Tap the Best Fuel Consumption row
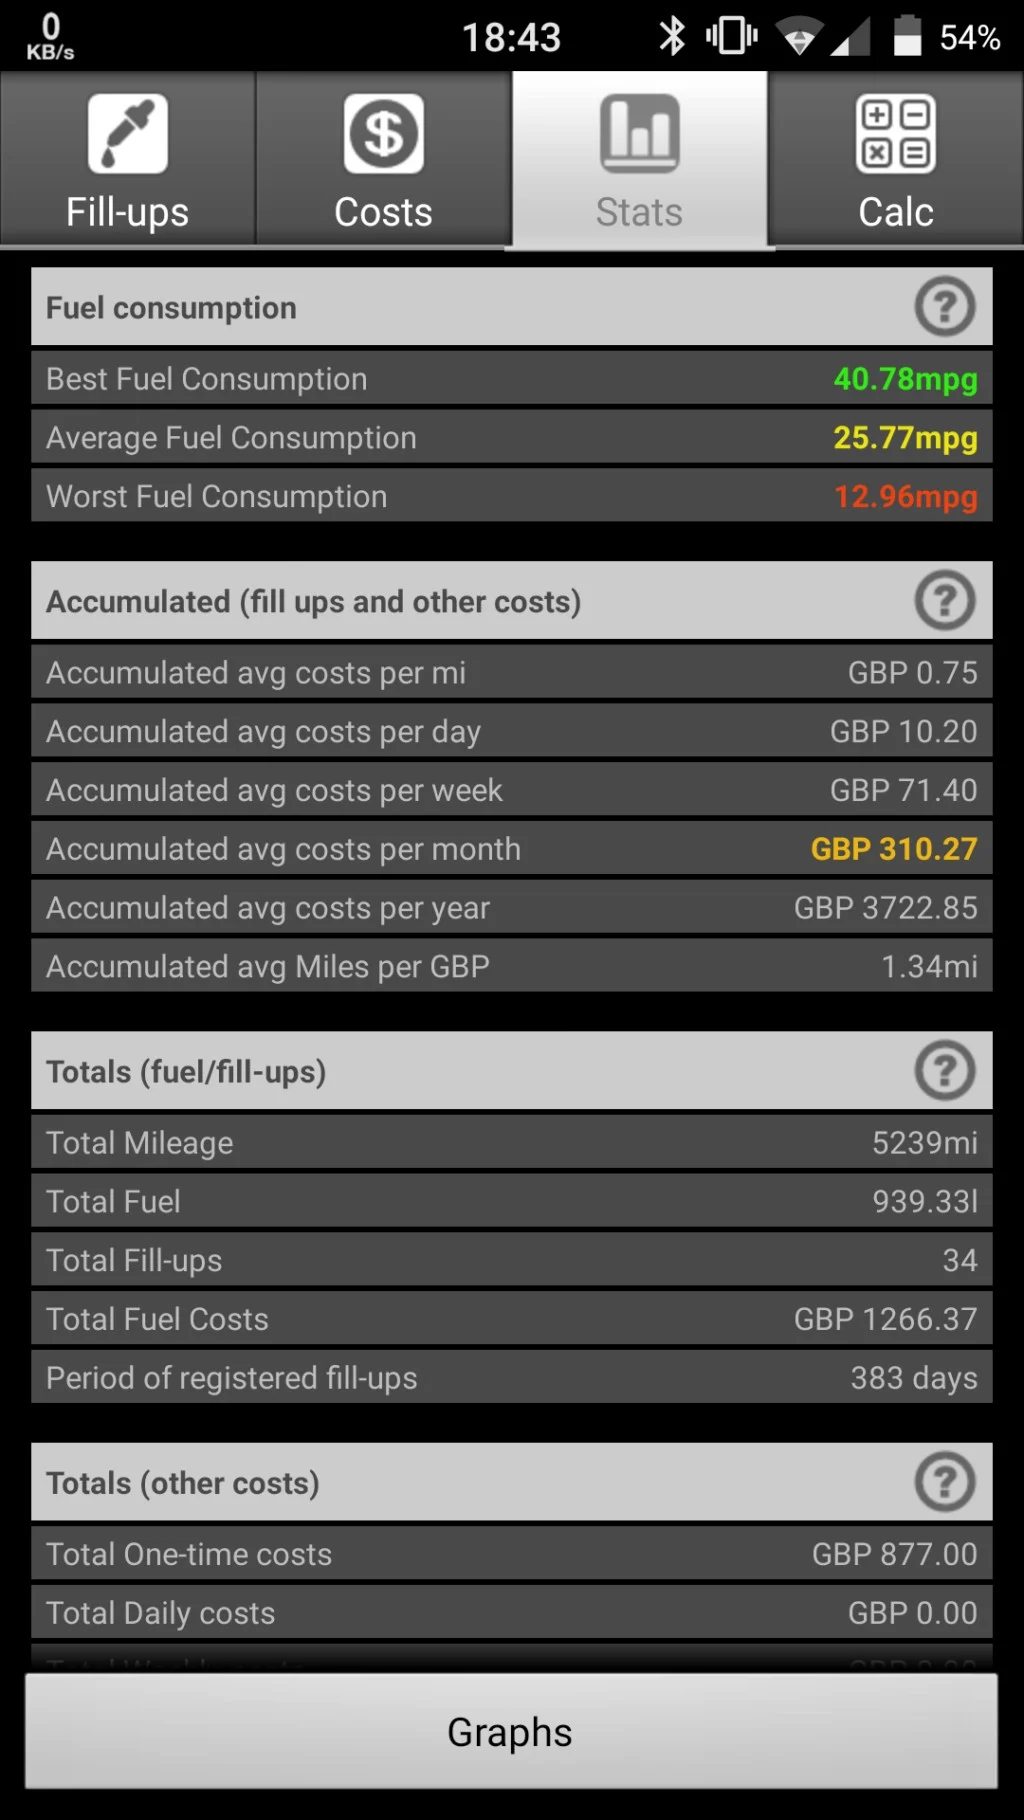1024x1820 pixels. click(x=511, y=379)
